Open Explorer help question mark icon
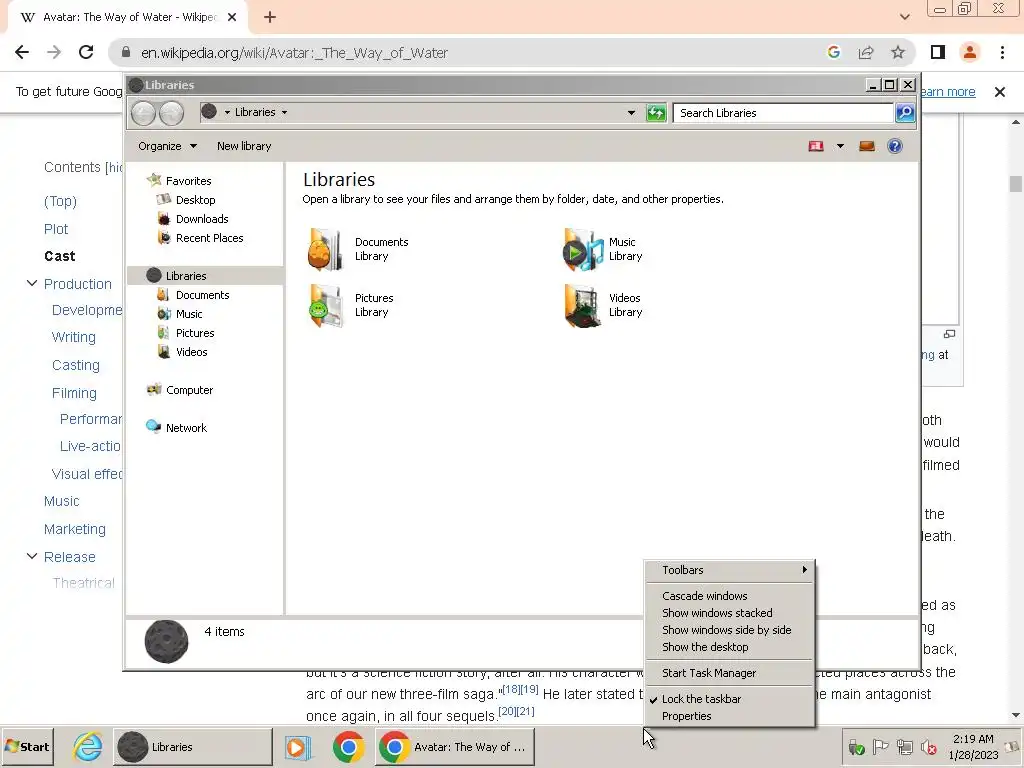Image resolution: width=1024 pixels, height=768 pixels. (x=895, y=146)
